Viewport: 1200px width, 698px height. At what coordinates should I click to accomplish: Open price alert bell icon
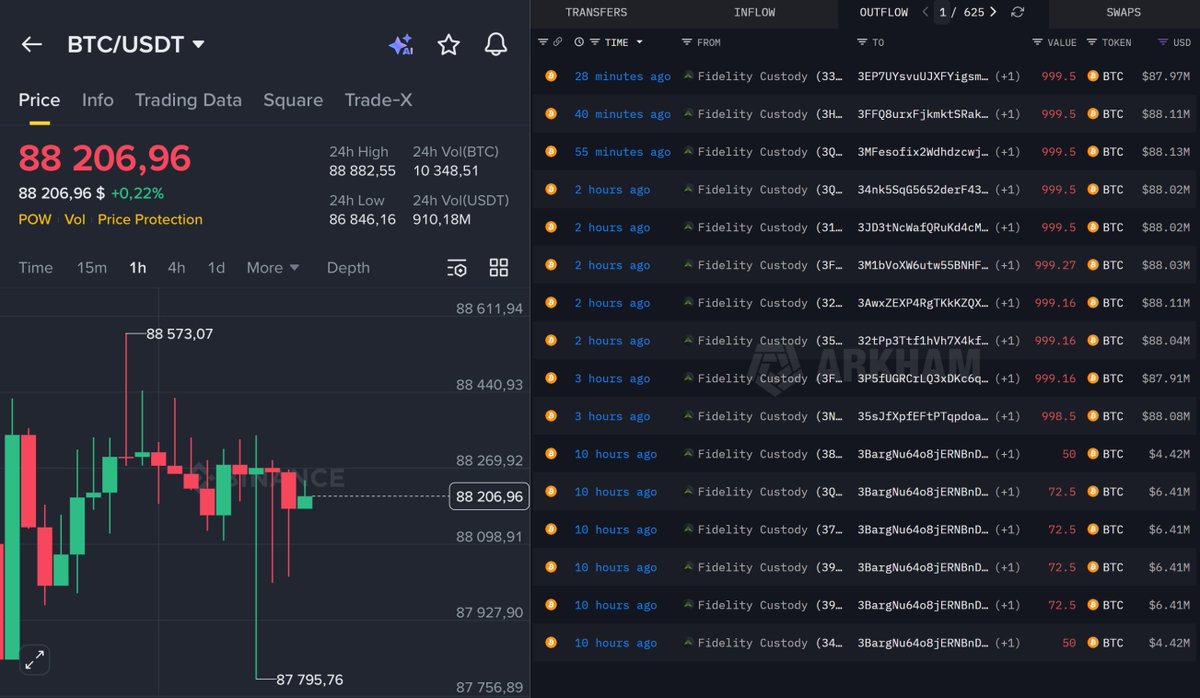pos(496,44)
